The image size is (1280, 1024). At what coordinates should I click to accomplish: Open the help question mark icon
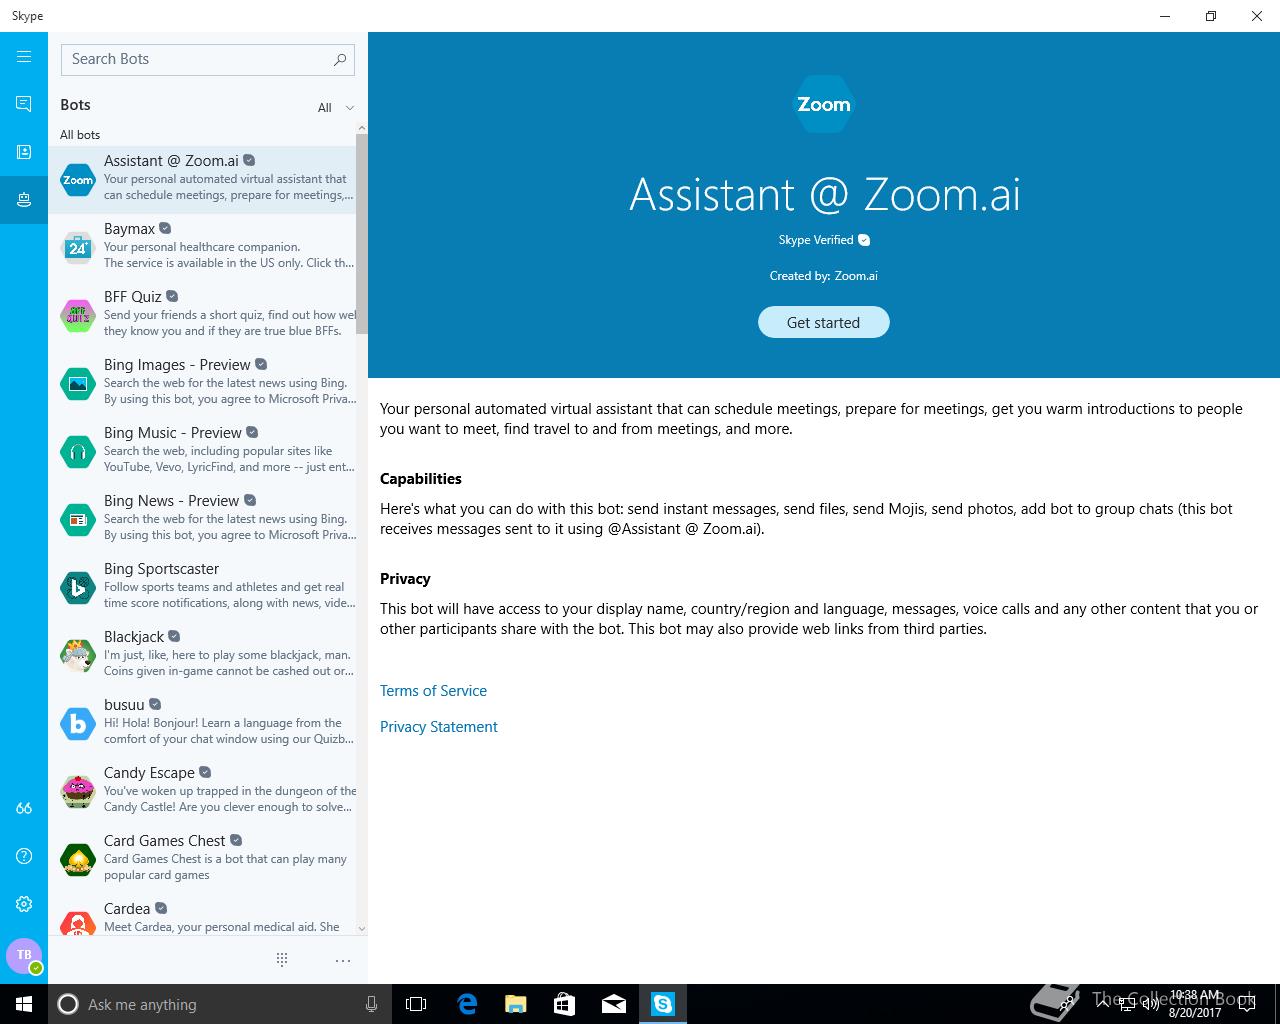(24, 856)
